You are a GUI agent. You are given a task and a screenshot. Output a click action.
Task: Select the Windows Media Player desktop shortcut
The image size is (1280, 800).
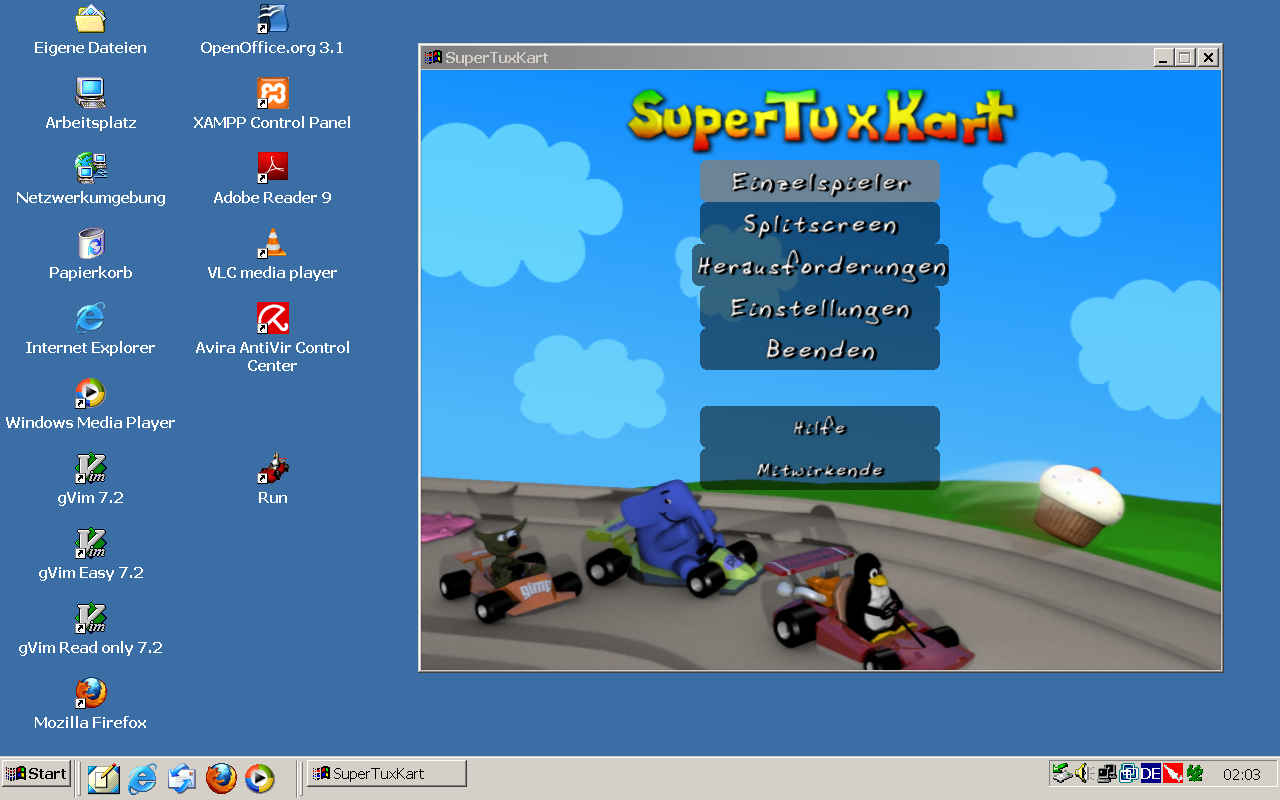(x=90, y=405)
